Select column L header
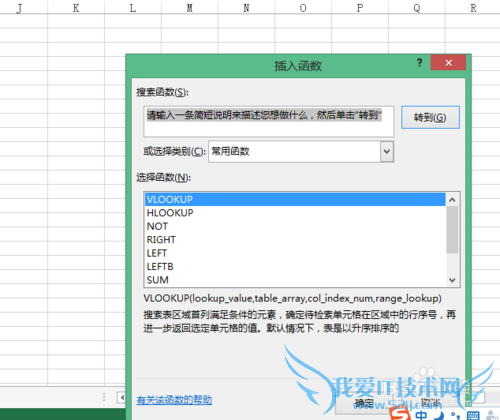This screenshot has width=500, height=420. pyautogui.click(x=133, y=7)
